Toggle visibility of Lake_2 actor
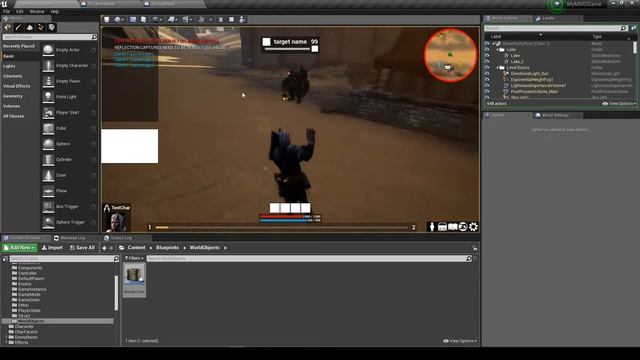The image size is (640, 360). point(487,61)
